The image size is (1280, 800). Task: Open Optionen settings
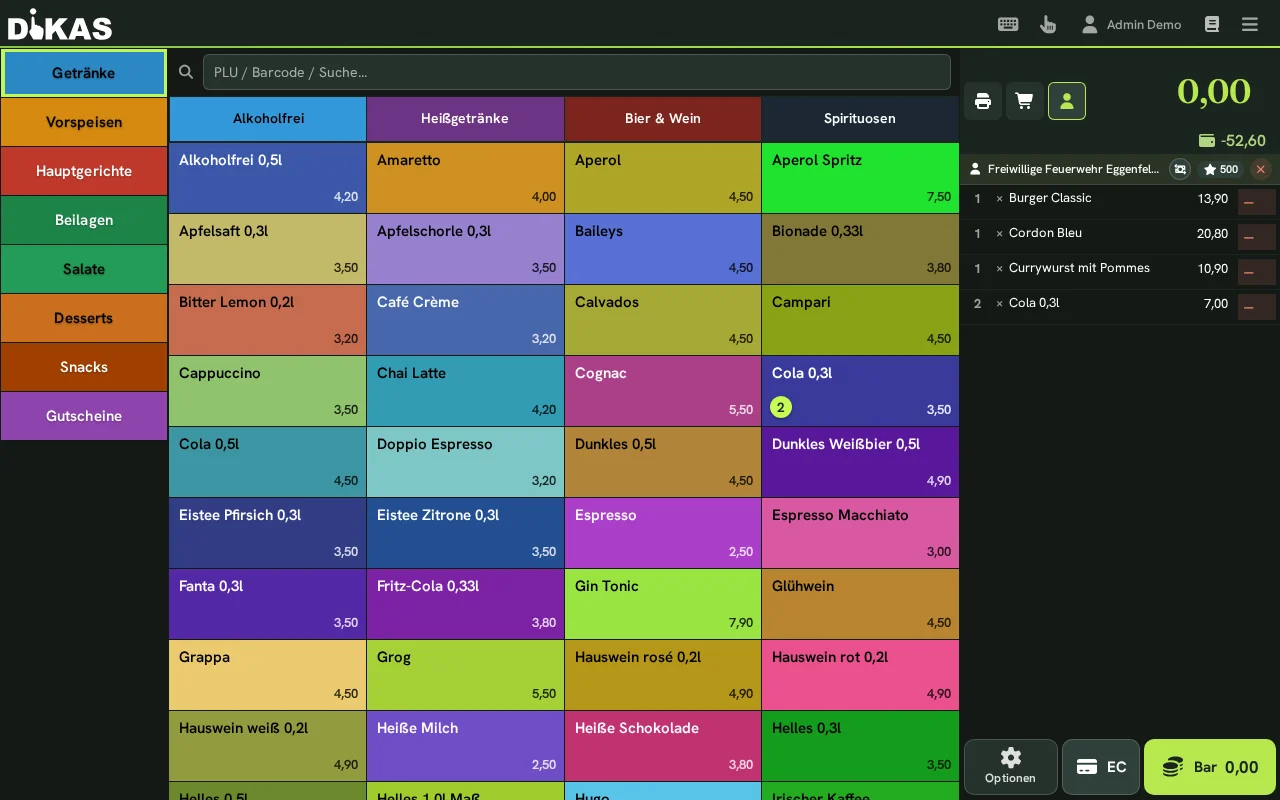(1010, 767)
